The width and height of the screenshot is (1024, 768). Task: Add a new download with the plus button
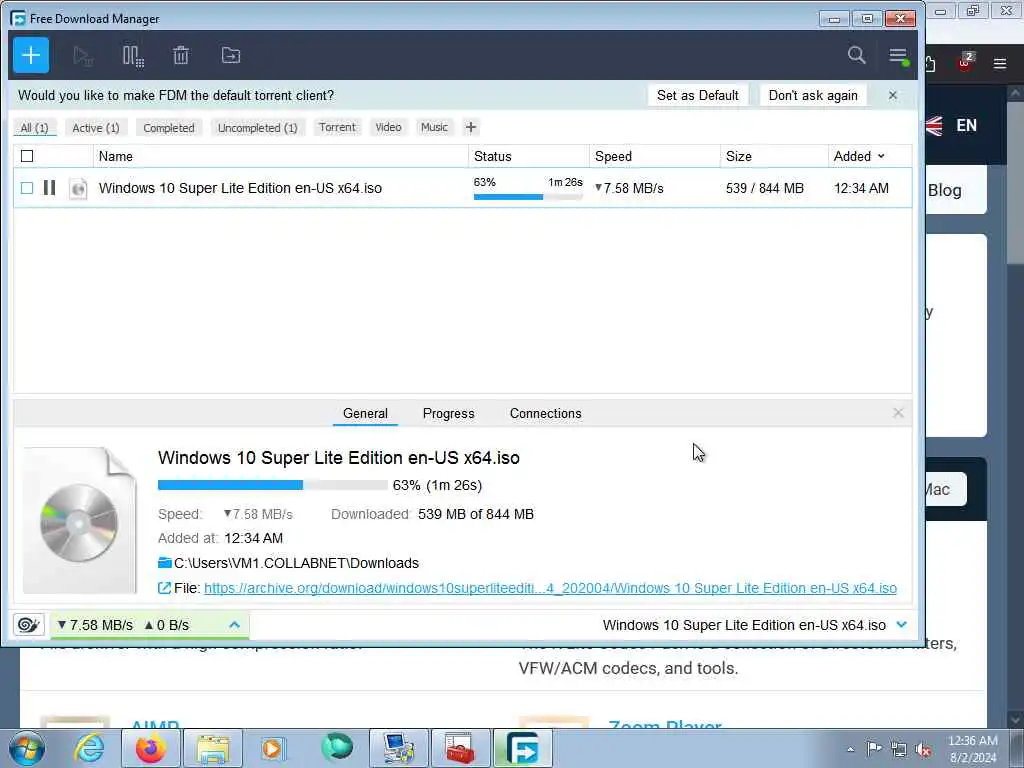point(31,56)
